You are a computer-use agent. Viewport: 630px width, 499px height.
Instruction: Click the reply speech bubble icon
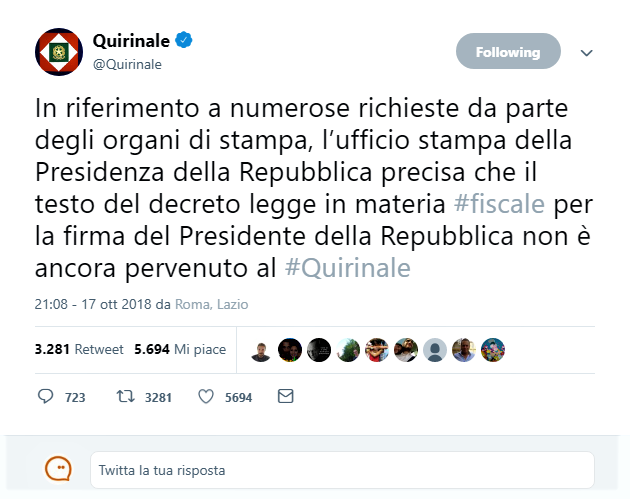45,397
